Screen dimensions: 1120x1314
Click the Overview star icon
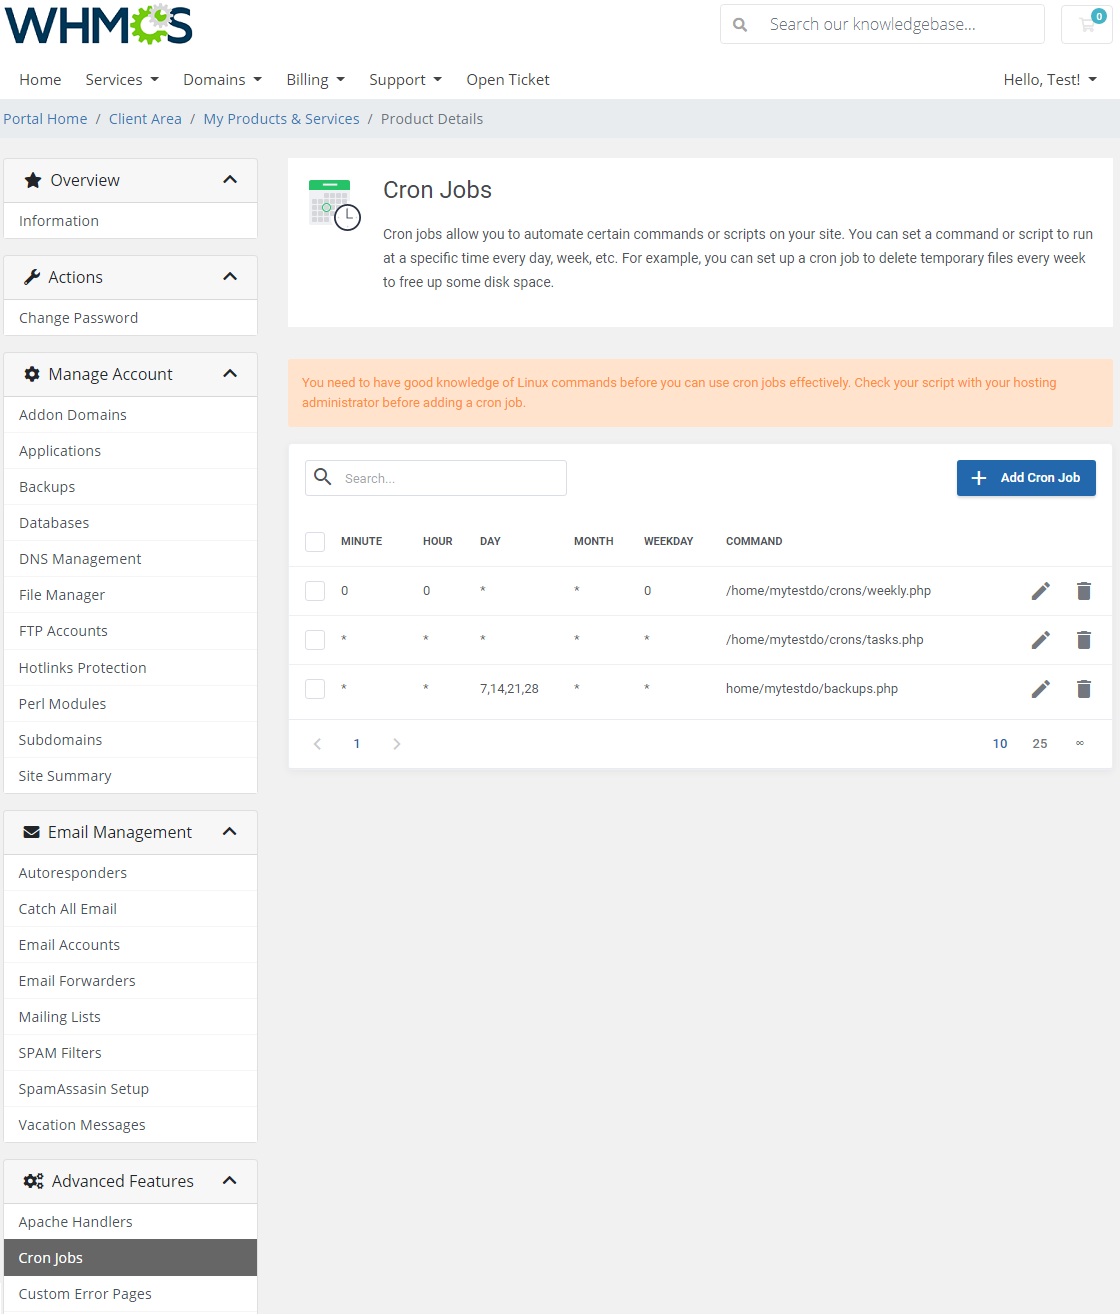coord(33,180)
